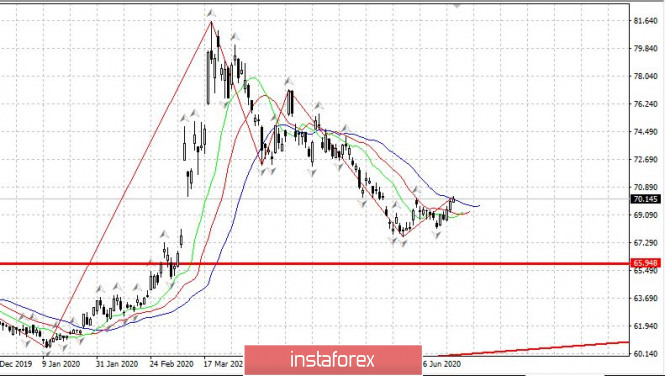Viewport: 665px width, 376px height.
Task: Click the 60.140 price axis label
Action: (645, 354)
